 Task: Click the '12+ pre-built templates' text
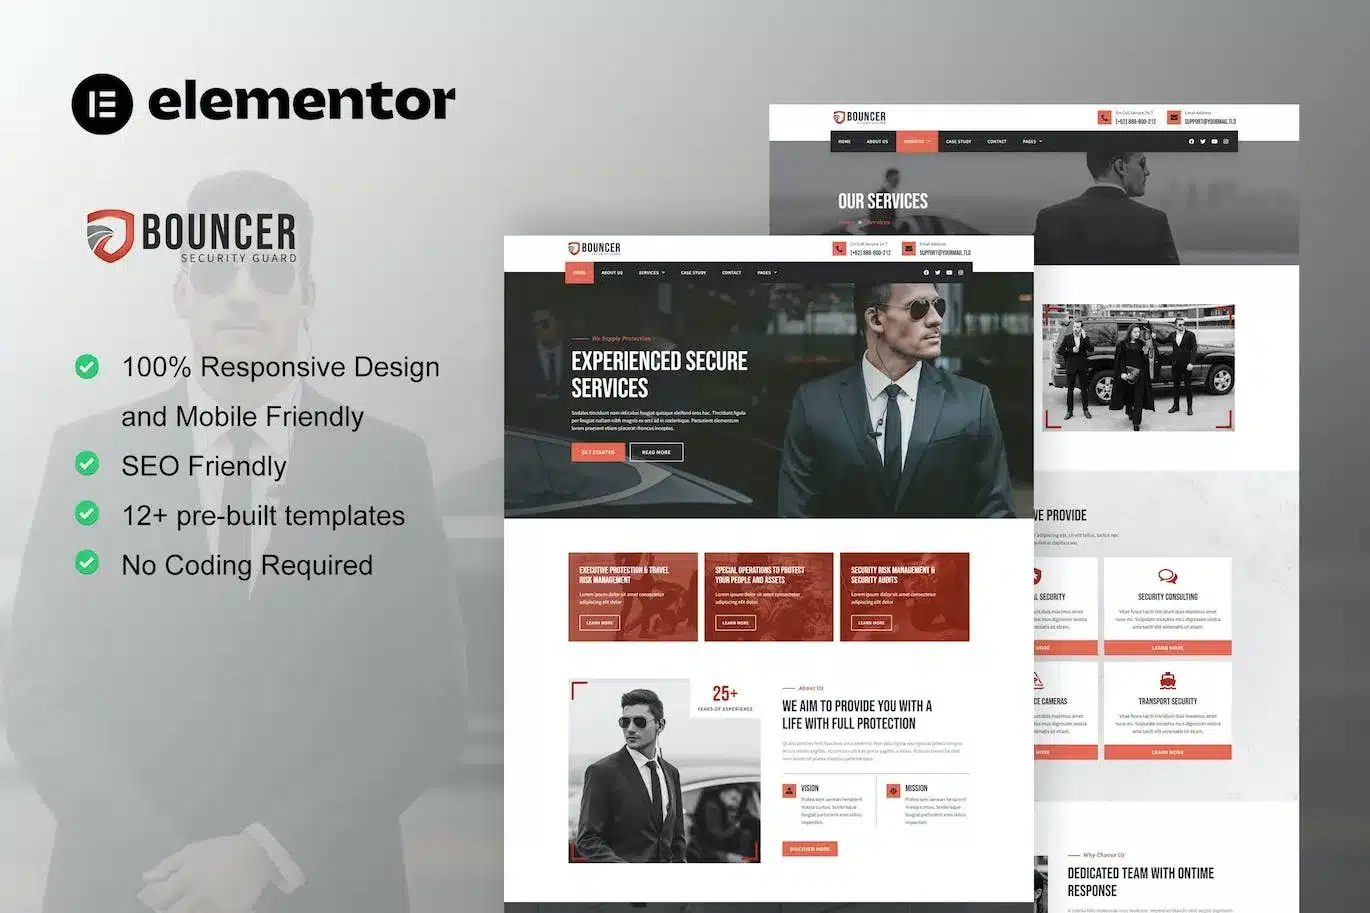coord(263,515)
